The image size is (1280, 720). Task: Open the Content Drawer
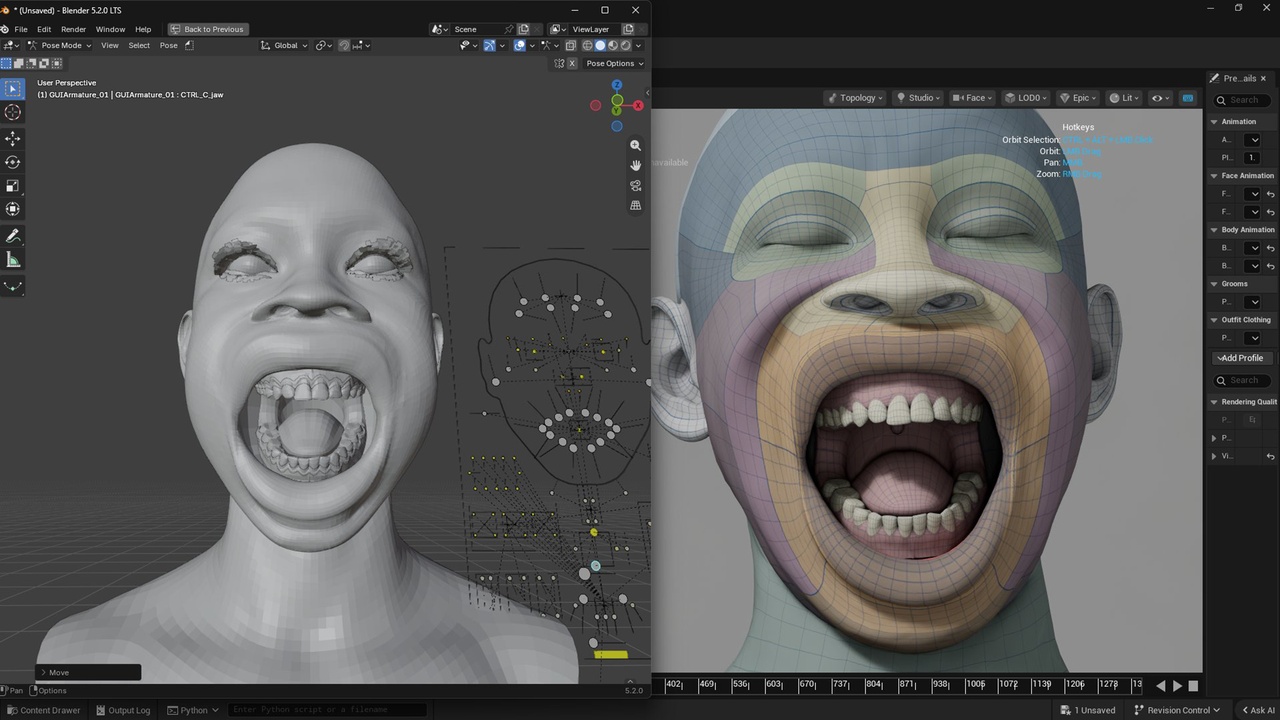[x=43, y=710]
